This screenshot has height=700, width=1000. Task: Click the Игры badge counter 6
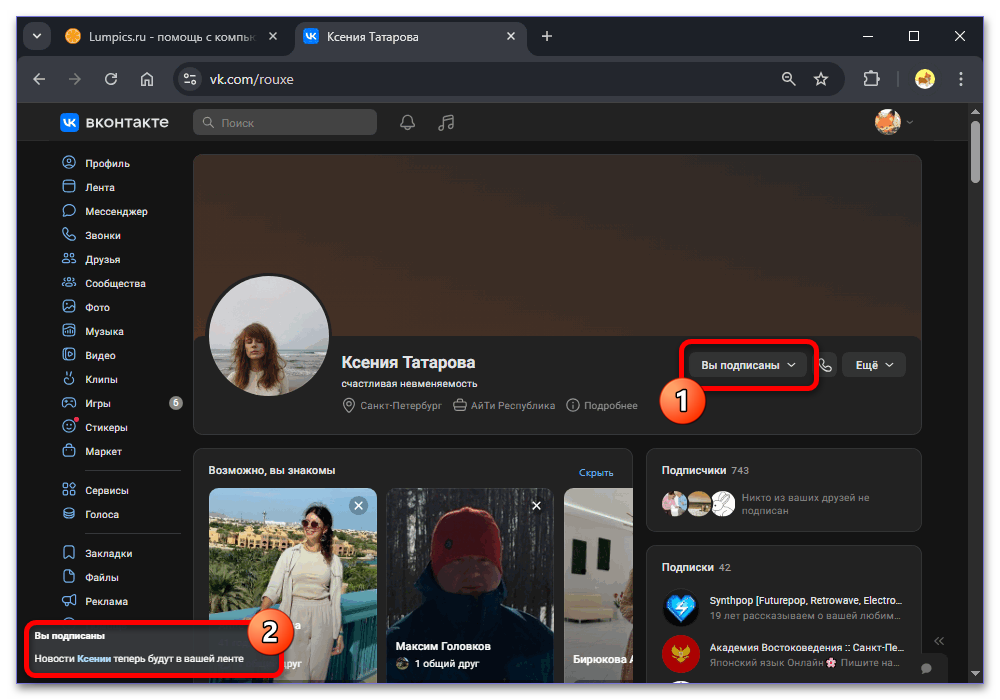175,403
